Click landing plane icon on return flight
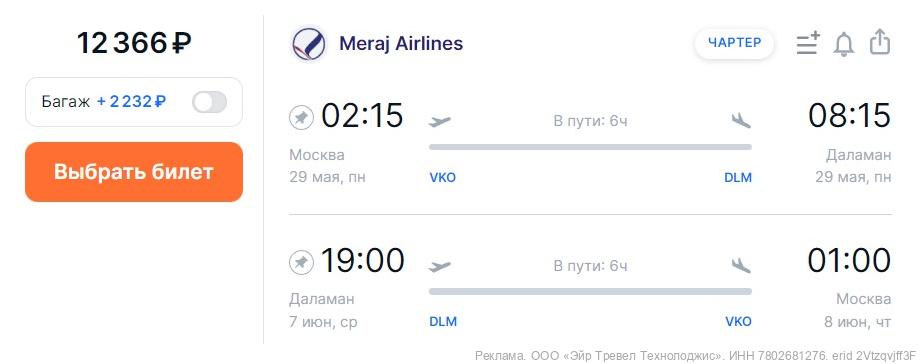 point(741,265)
